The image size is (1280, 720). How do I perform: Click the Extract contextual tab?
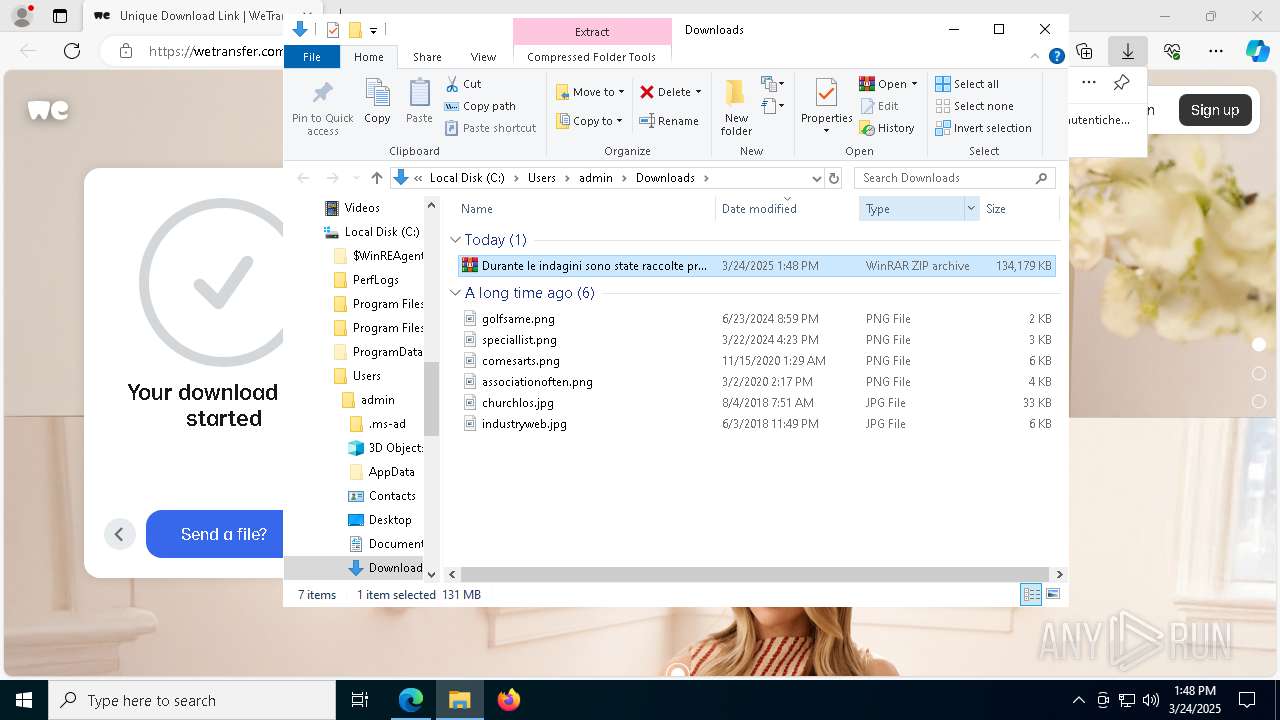(592, 31)
